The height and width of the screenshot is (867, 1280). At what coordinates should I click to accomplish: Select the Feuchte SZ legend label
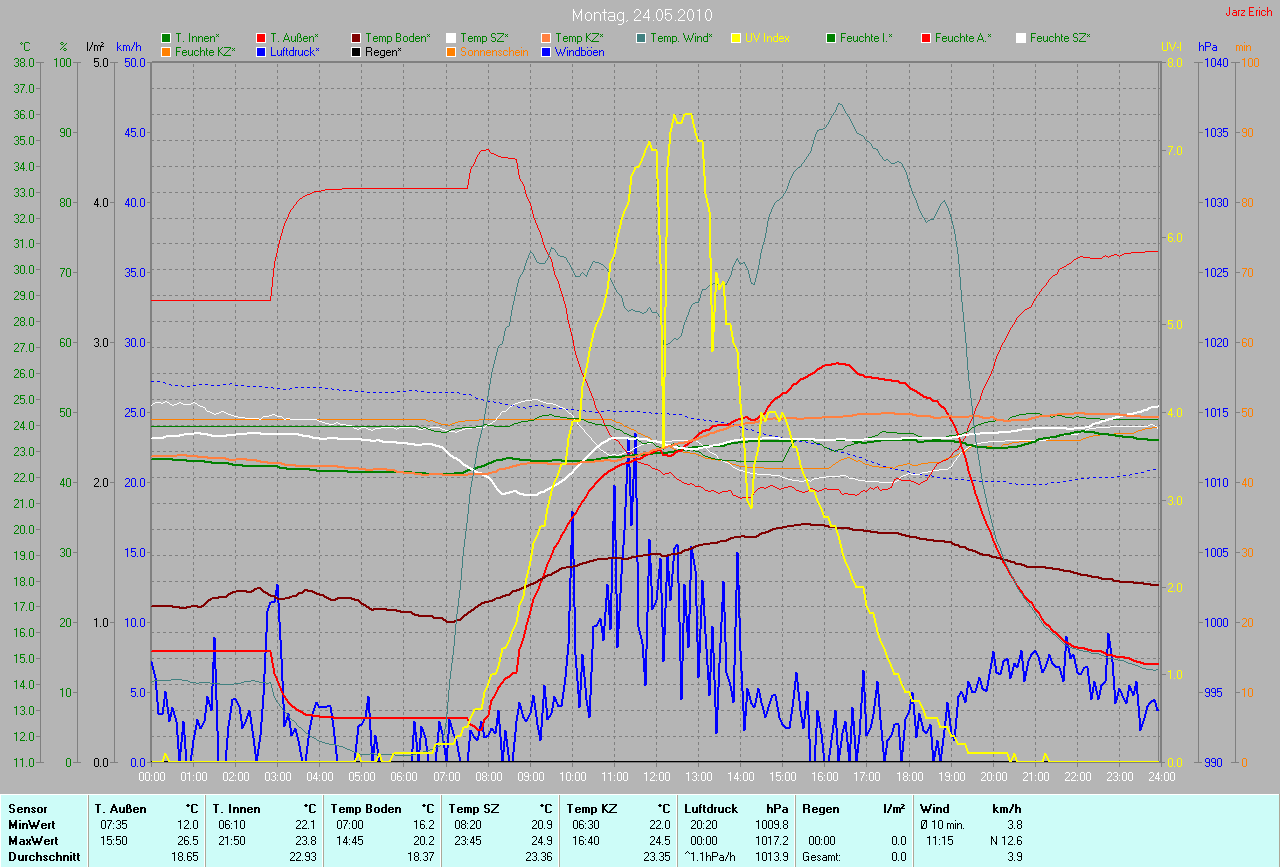tap(1060, 38)
